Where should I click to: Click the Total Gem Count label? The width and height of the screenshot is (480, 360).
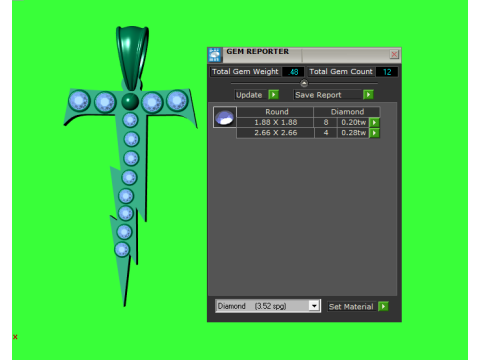pos(341,72)
